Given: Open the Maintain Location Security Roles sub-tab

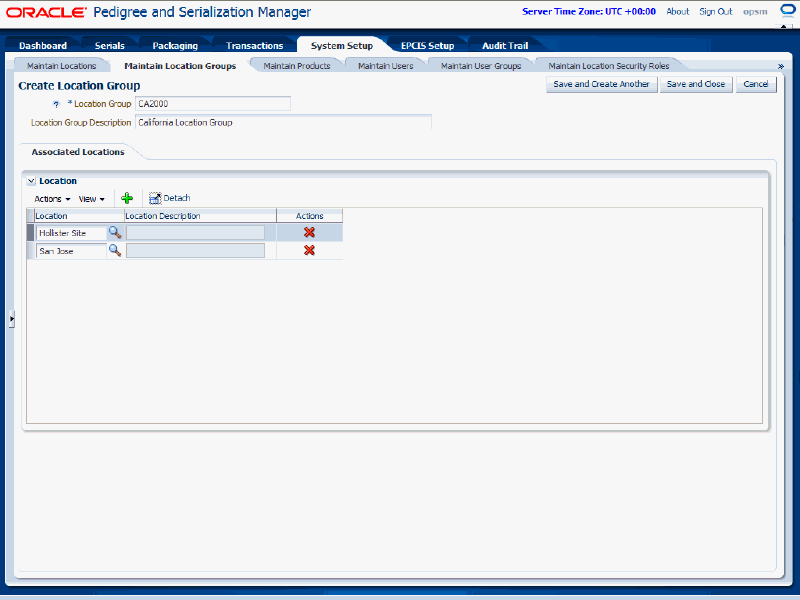Looking at the screenshot, I should 609,66.
